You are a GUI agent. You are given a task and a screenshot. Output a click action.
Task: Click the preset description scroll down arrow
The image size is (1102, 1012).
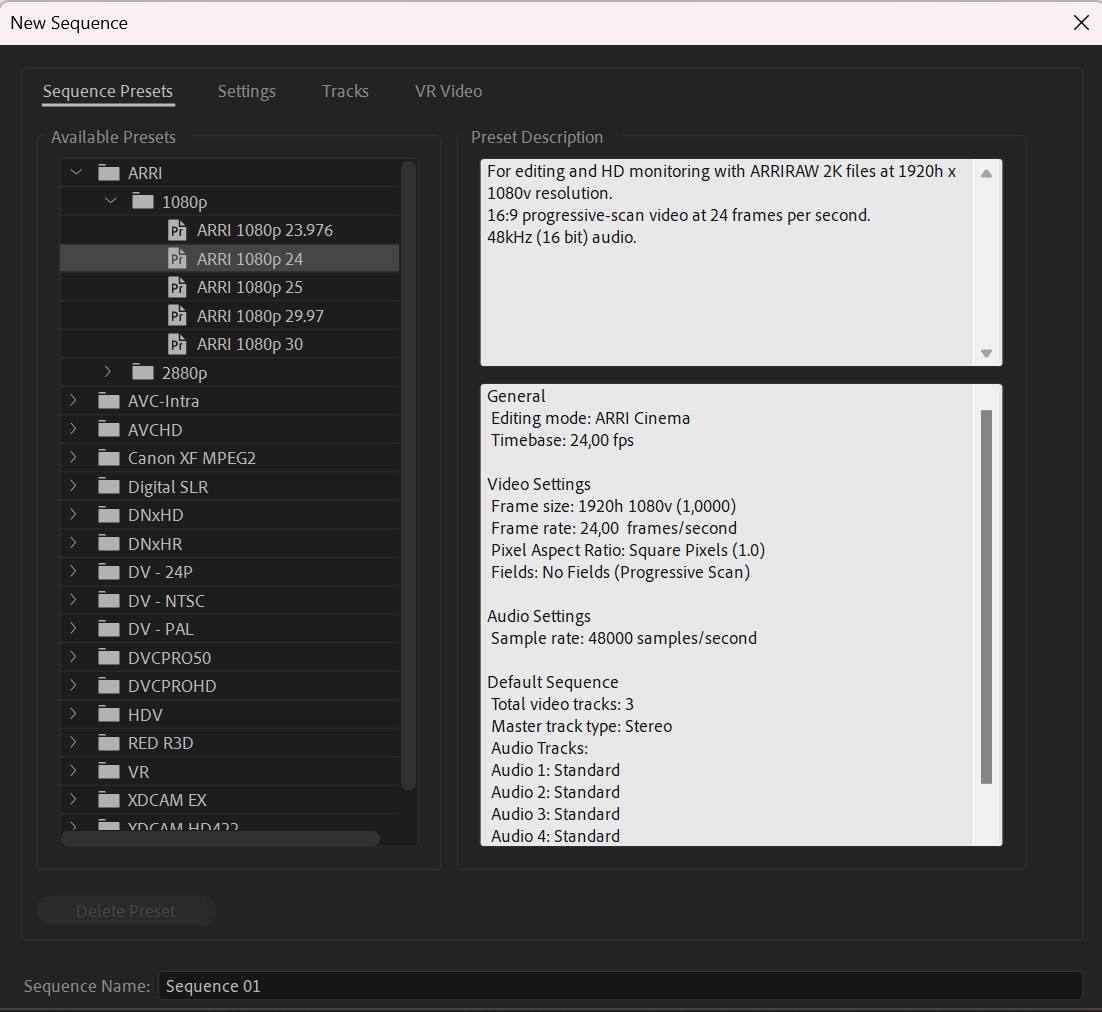(986, 353)
